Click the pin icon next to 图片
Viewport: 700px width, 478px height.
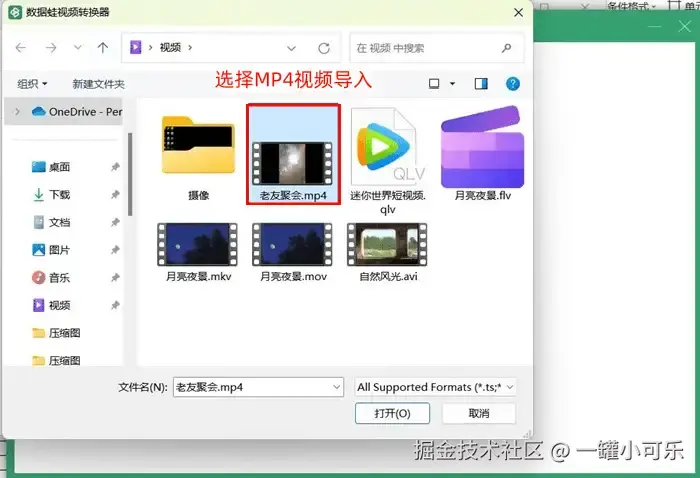coord(115,250)
